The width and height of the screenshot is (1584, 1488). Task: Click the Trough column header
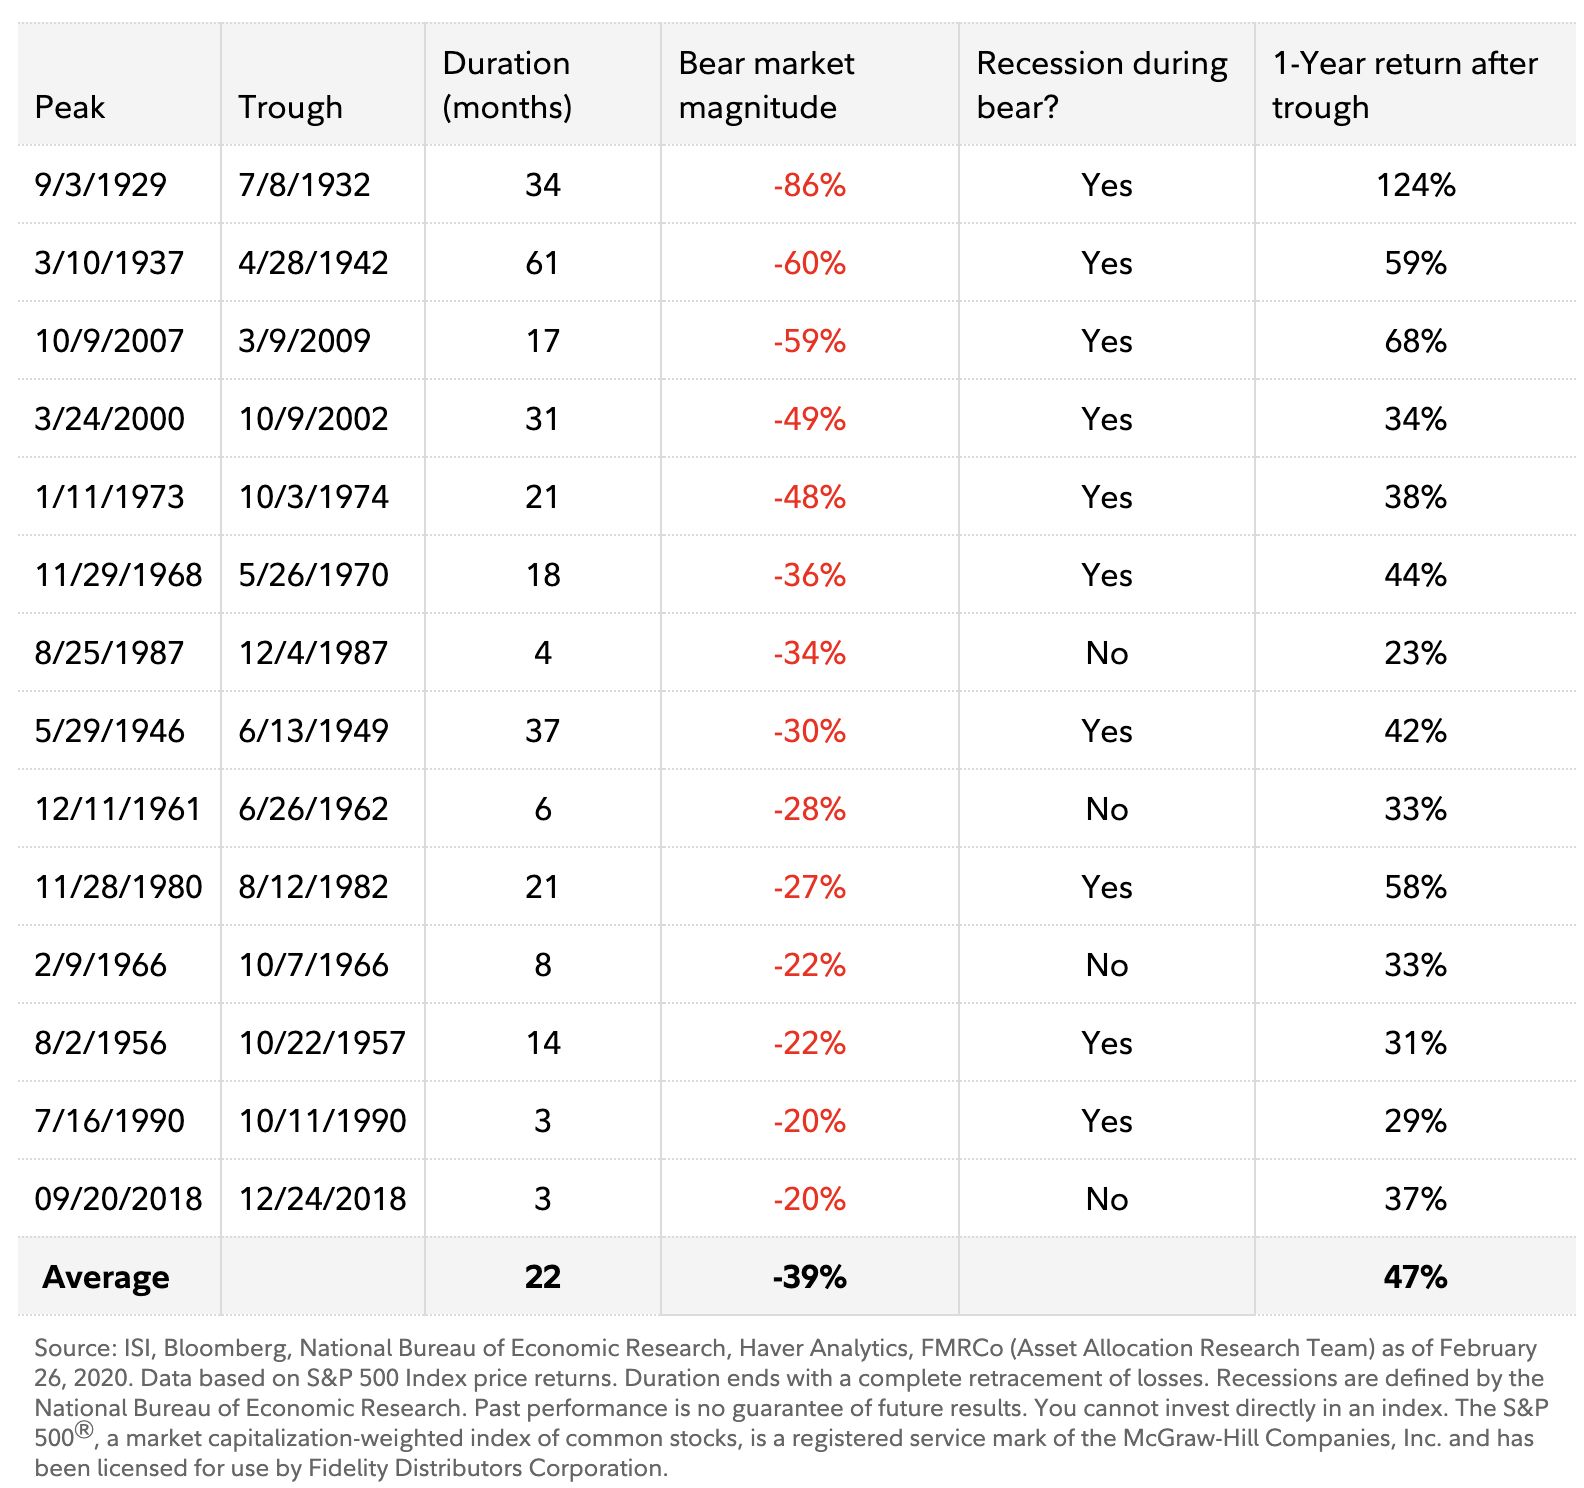pos(290,107)
